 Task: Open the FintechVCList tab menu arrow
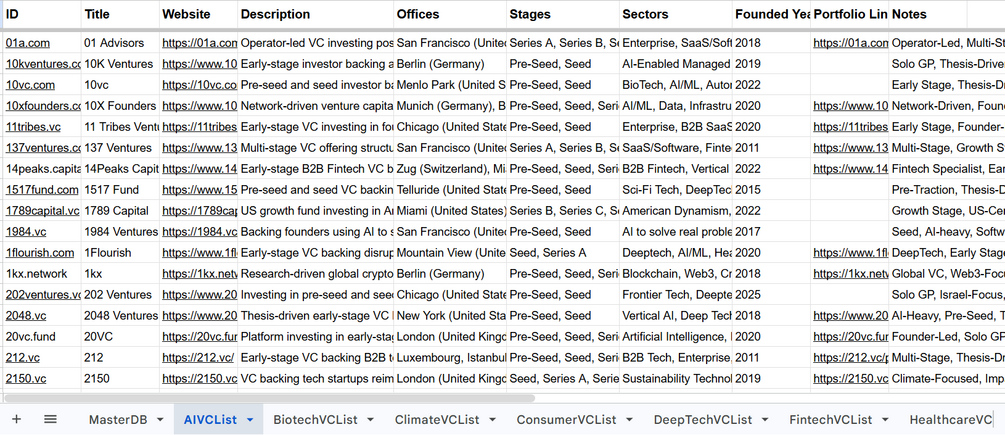click(x=885, y=420)
